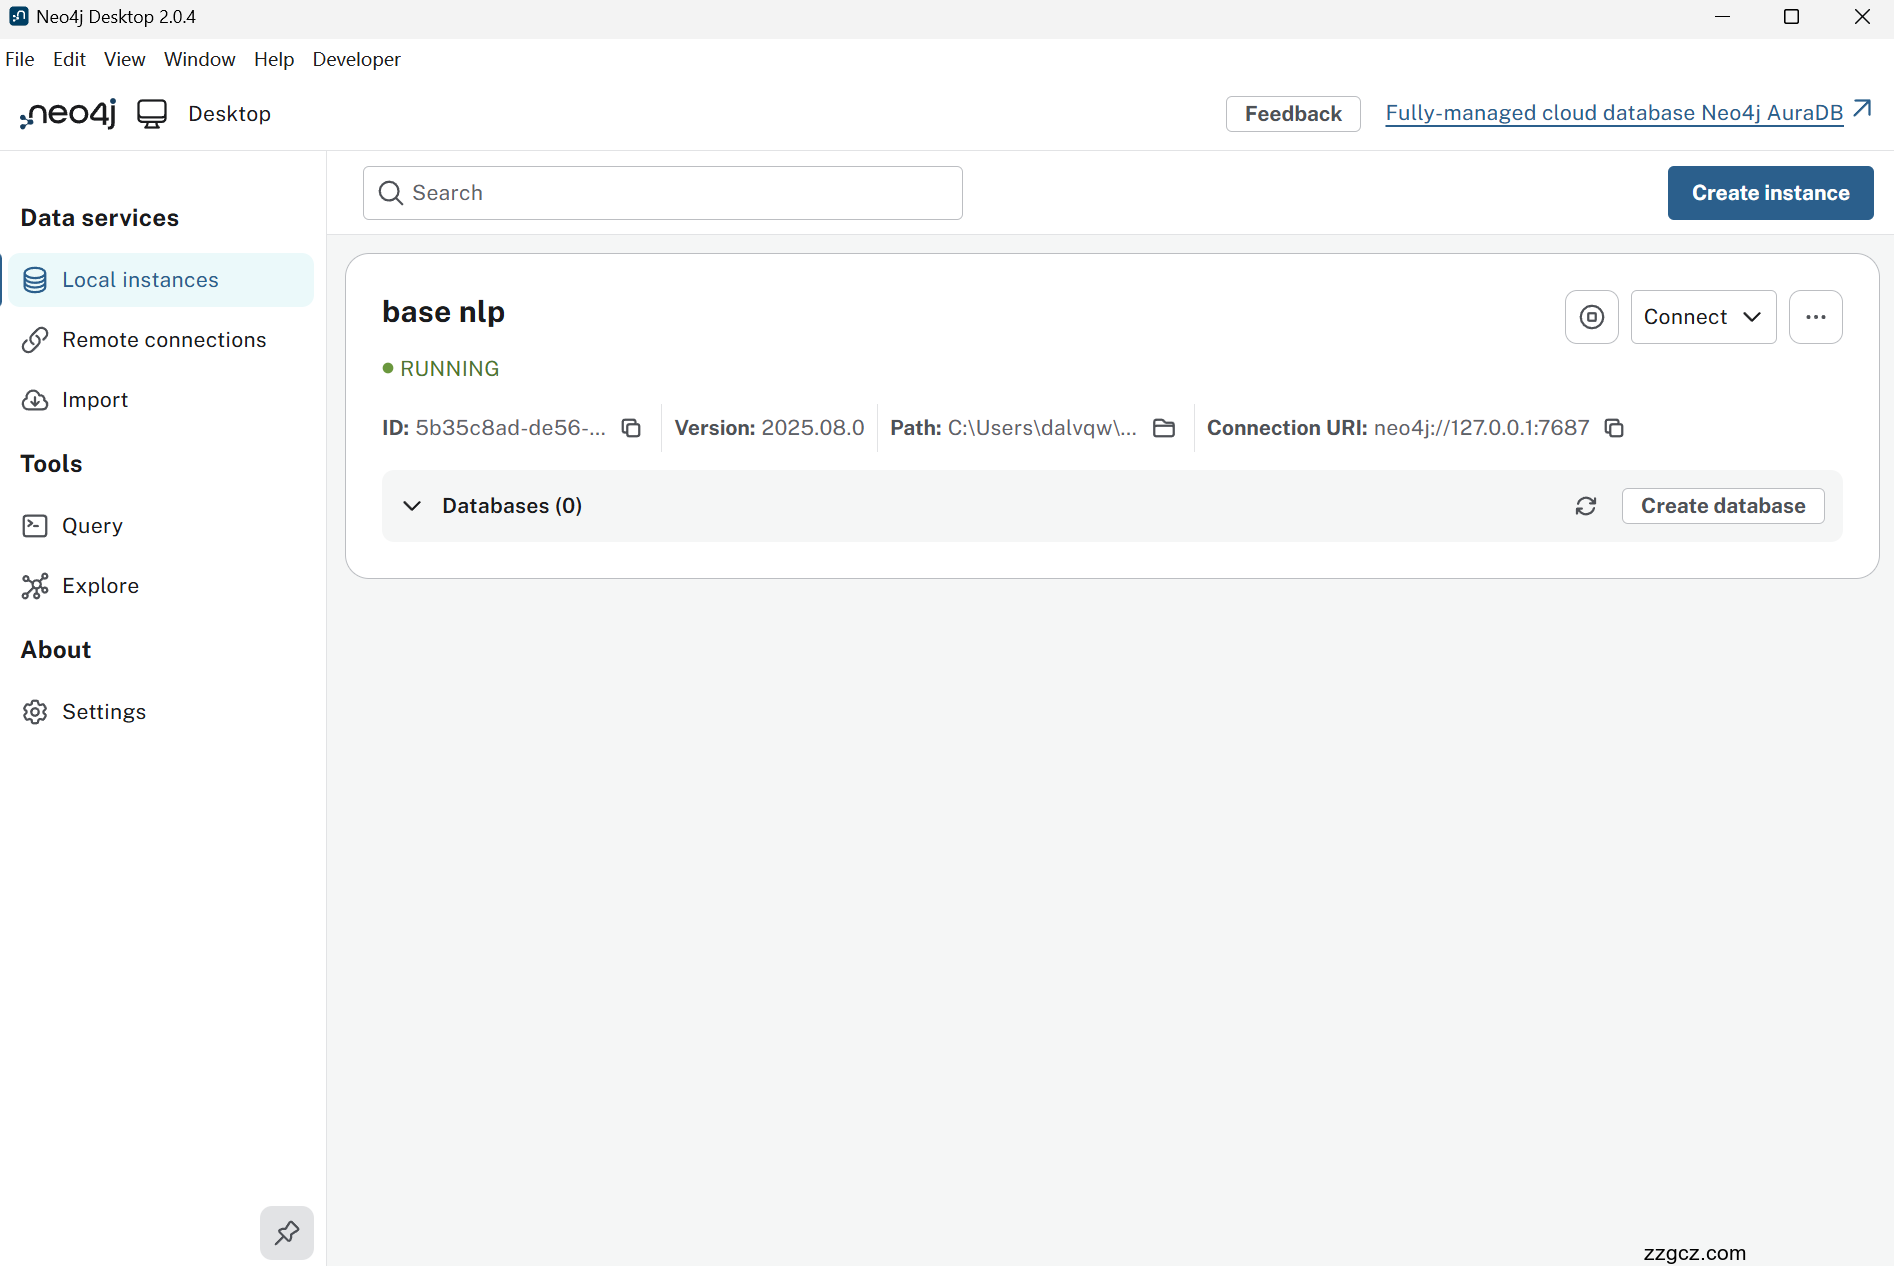Stop the running base nlp instance
1894x1266 pixels.
1591,317
